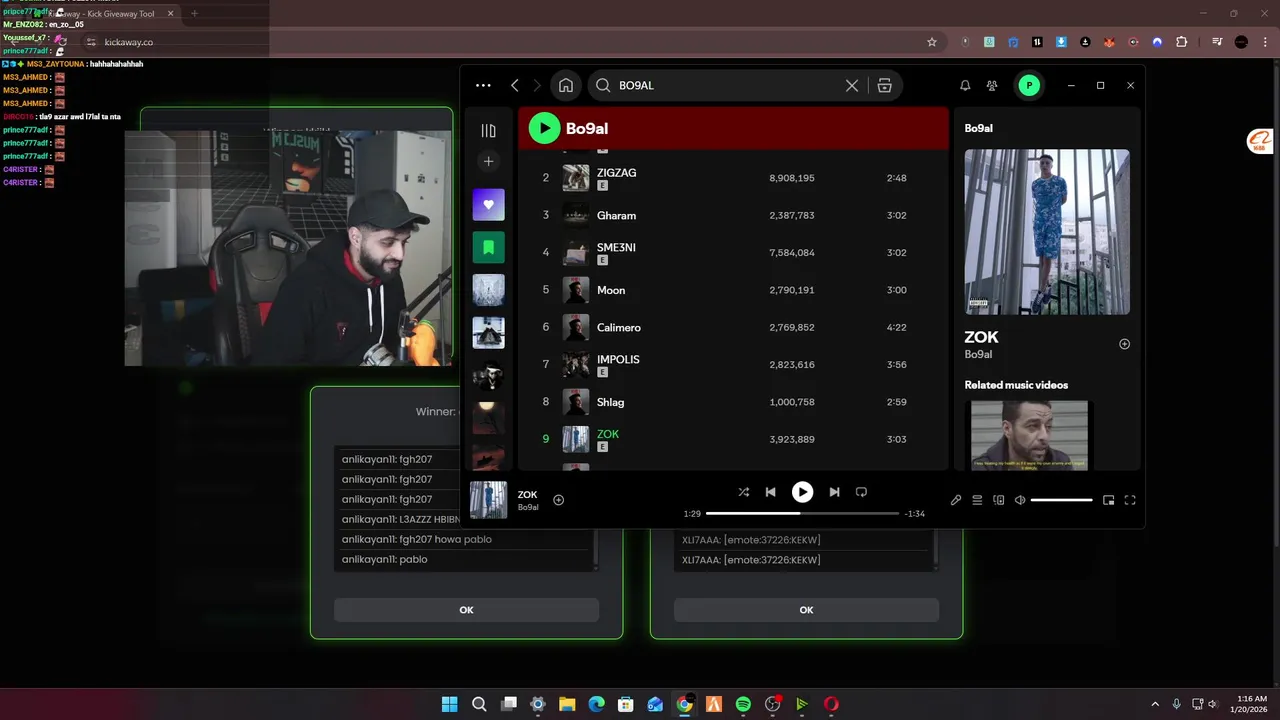This screenshot has width=1280, height=720.
Task: Click play count 2,387,783 of Gharam
Action: point(792,215)
